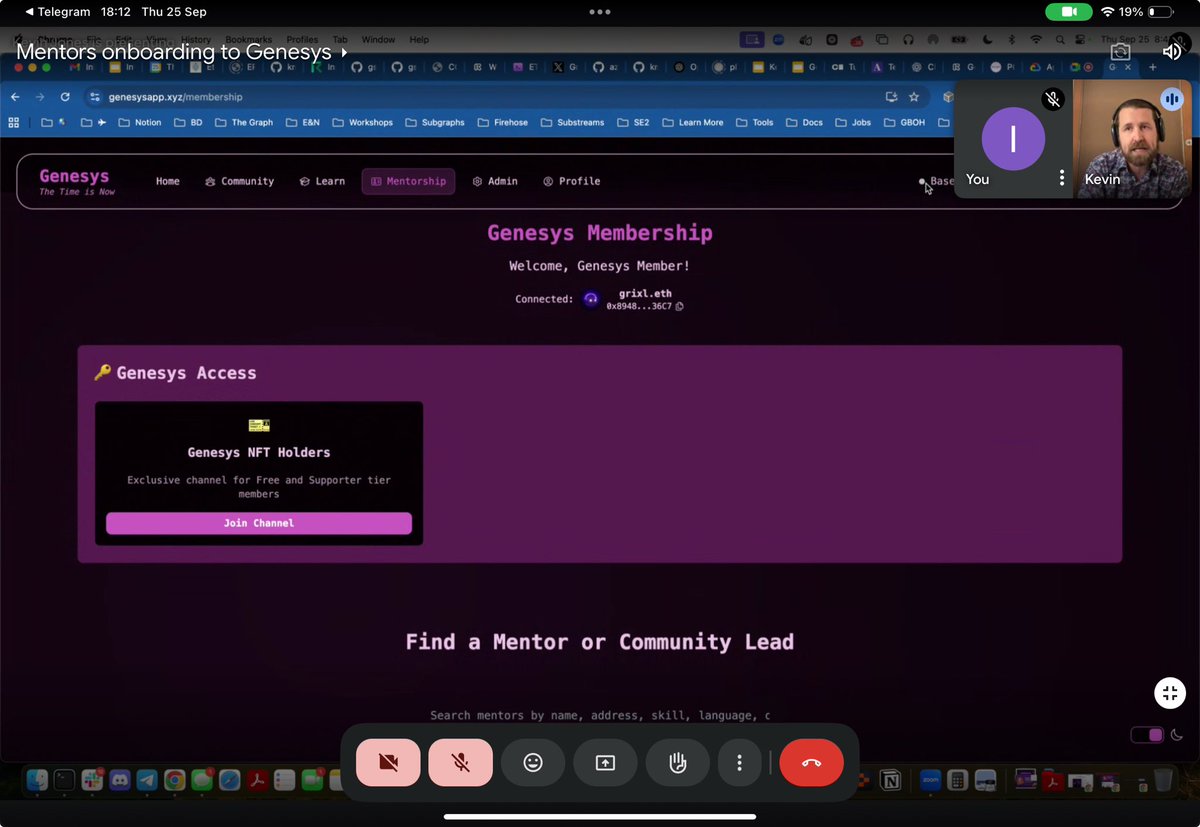Open the Tools bookmarks folder
Viewport: 1200px width, 827px height.
(755, 122)
